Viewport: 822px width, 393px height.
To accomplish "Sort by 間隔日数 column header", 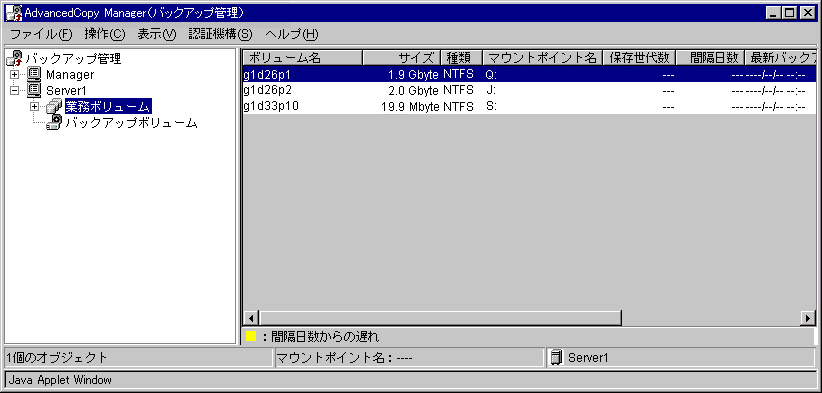I will (710, 57).
